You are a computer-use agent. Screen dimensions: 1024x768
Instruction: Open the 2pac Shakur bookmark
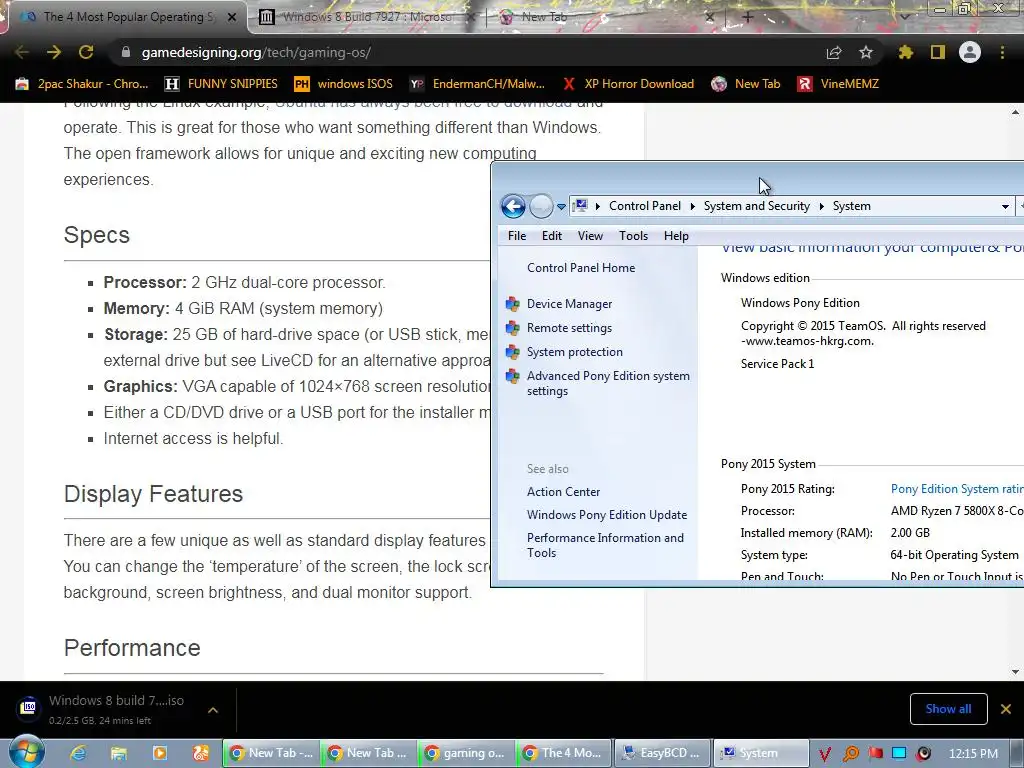coord(82,84)
